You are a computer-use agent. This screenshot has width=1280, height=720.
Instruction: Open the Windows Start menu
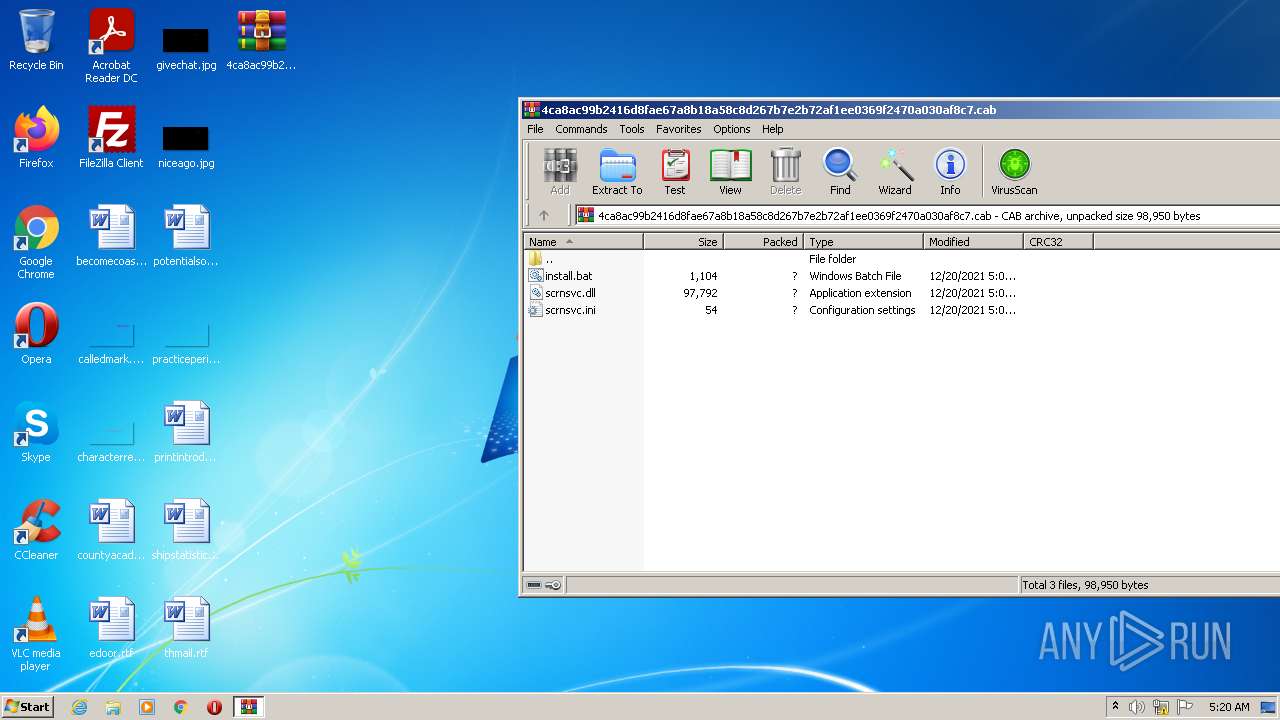point(27,706)
